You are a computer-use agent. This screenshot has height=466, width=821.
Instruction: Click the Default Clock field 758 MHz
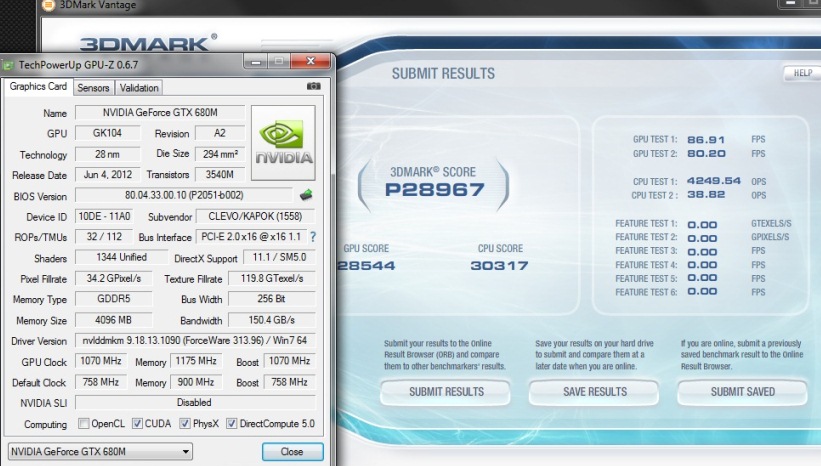click(101, 382)
